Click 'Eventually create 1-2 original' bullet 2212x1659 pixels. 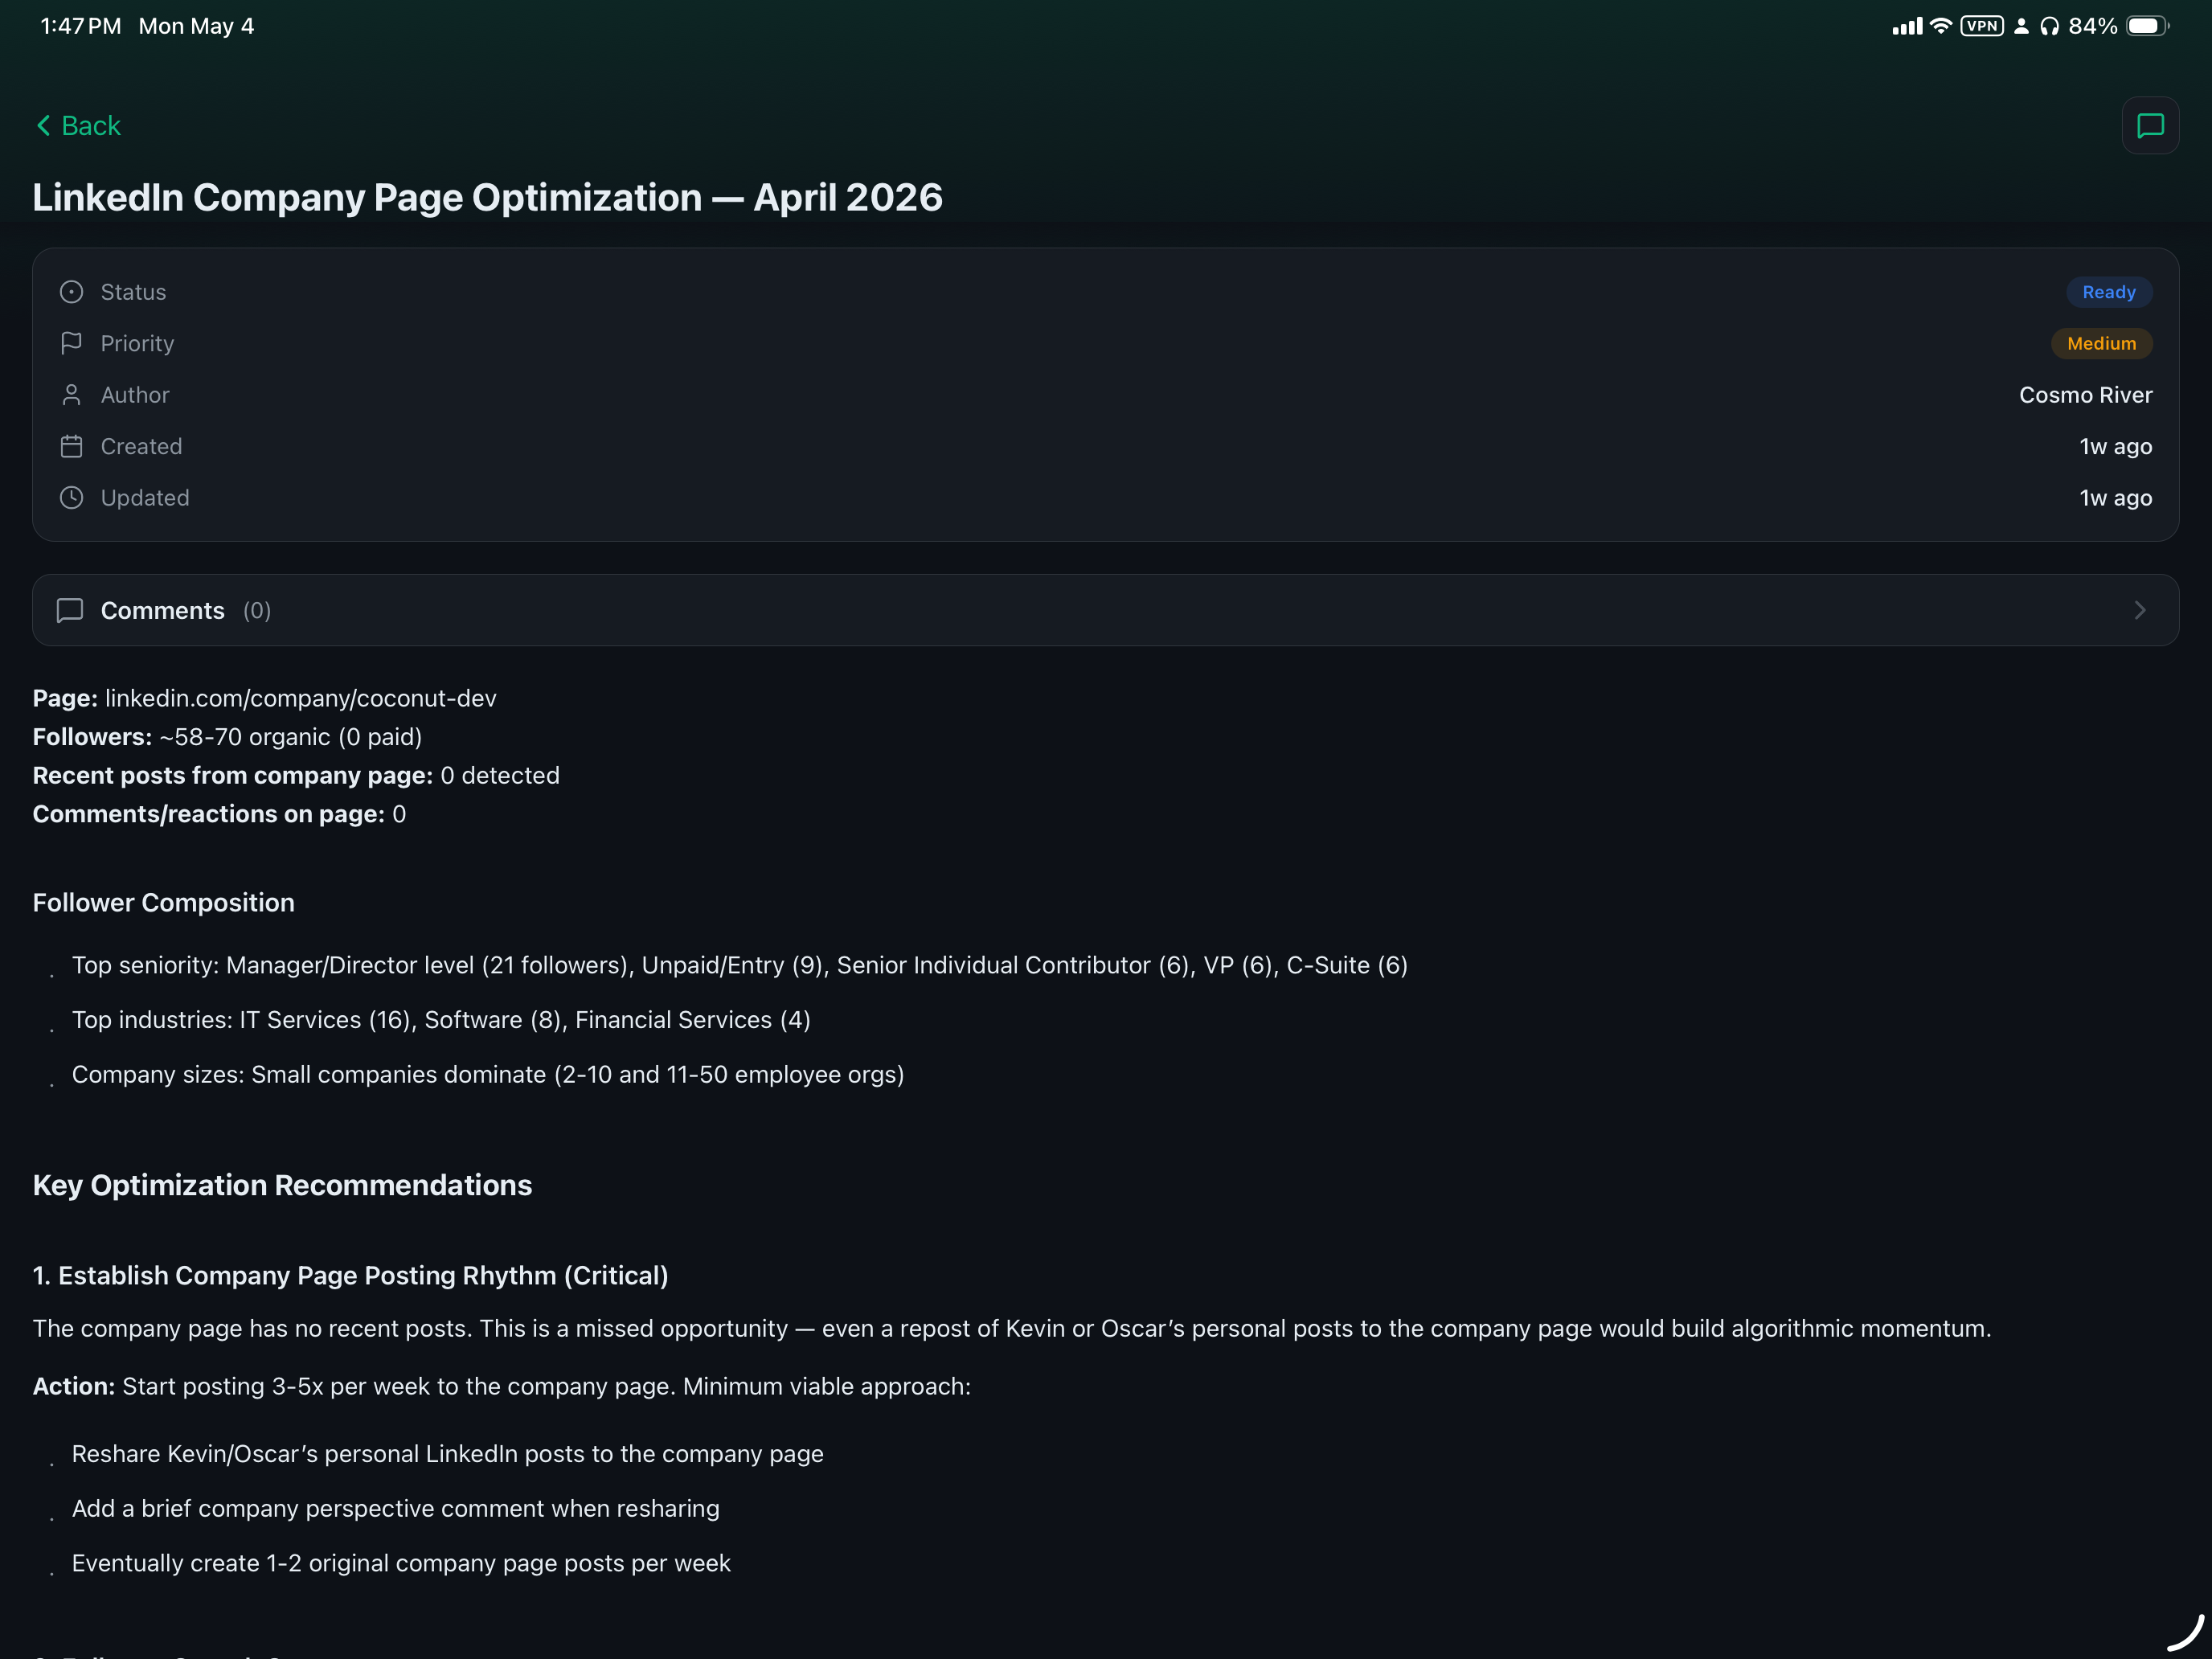point(401,1563)
